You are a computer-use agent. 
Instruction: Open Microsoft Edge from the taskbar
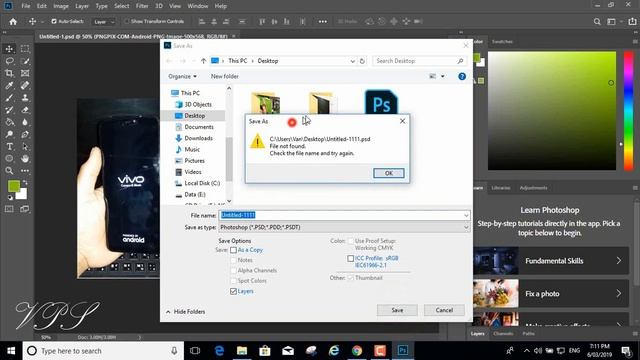click(219, 351)
